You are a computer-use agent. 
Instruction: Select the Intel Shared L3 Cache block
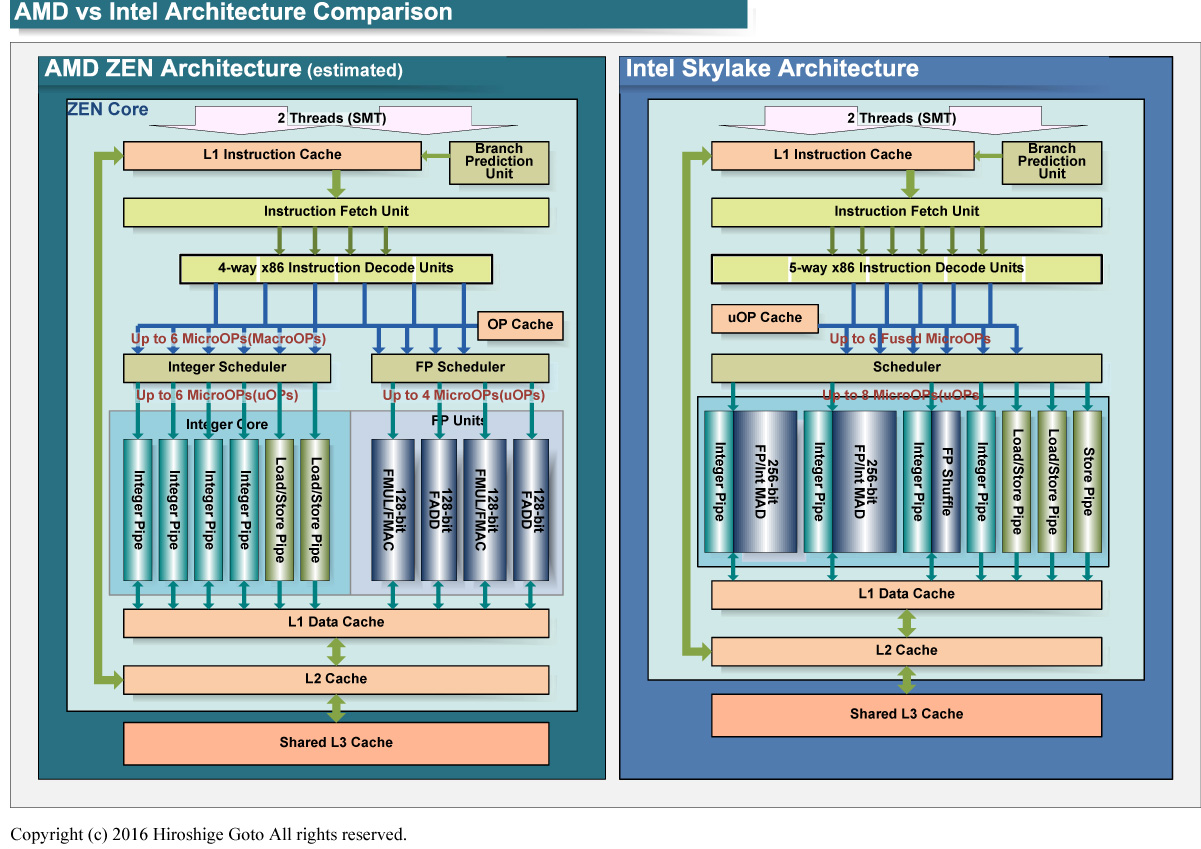click(x=906, y=714)
